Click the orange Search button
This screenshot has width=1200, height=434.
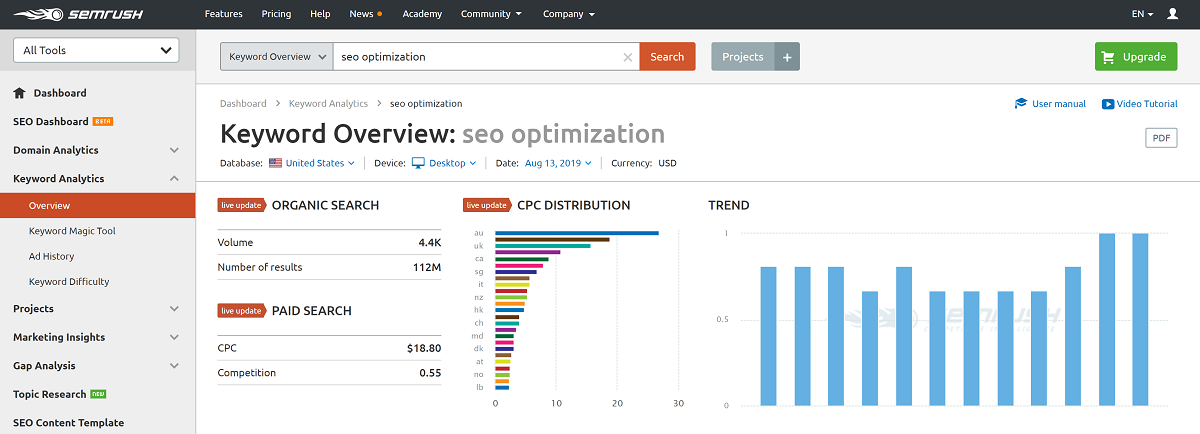tap(667, 57)
